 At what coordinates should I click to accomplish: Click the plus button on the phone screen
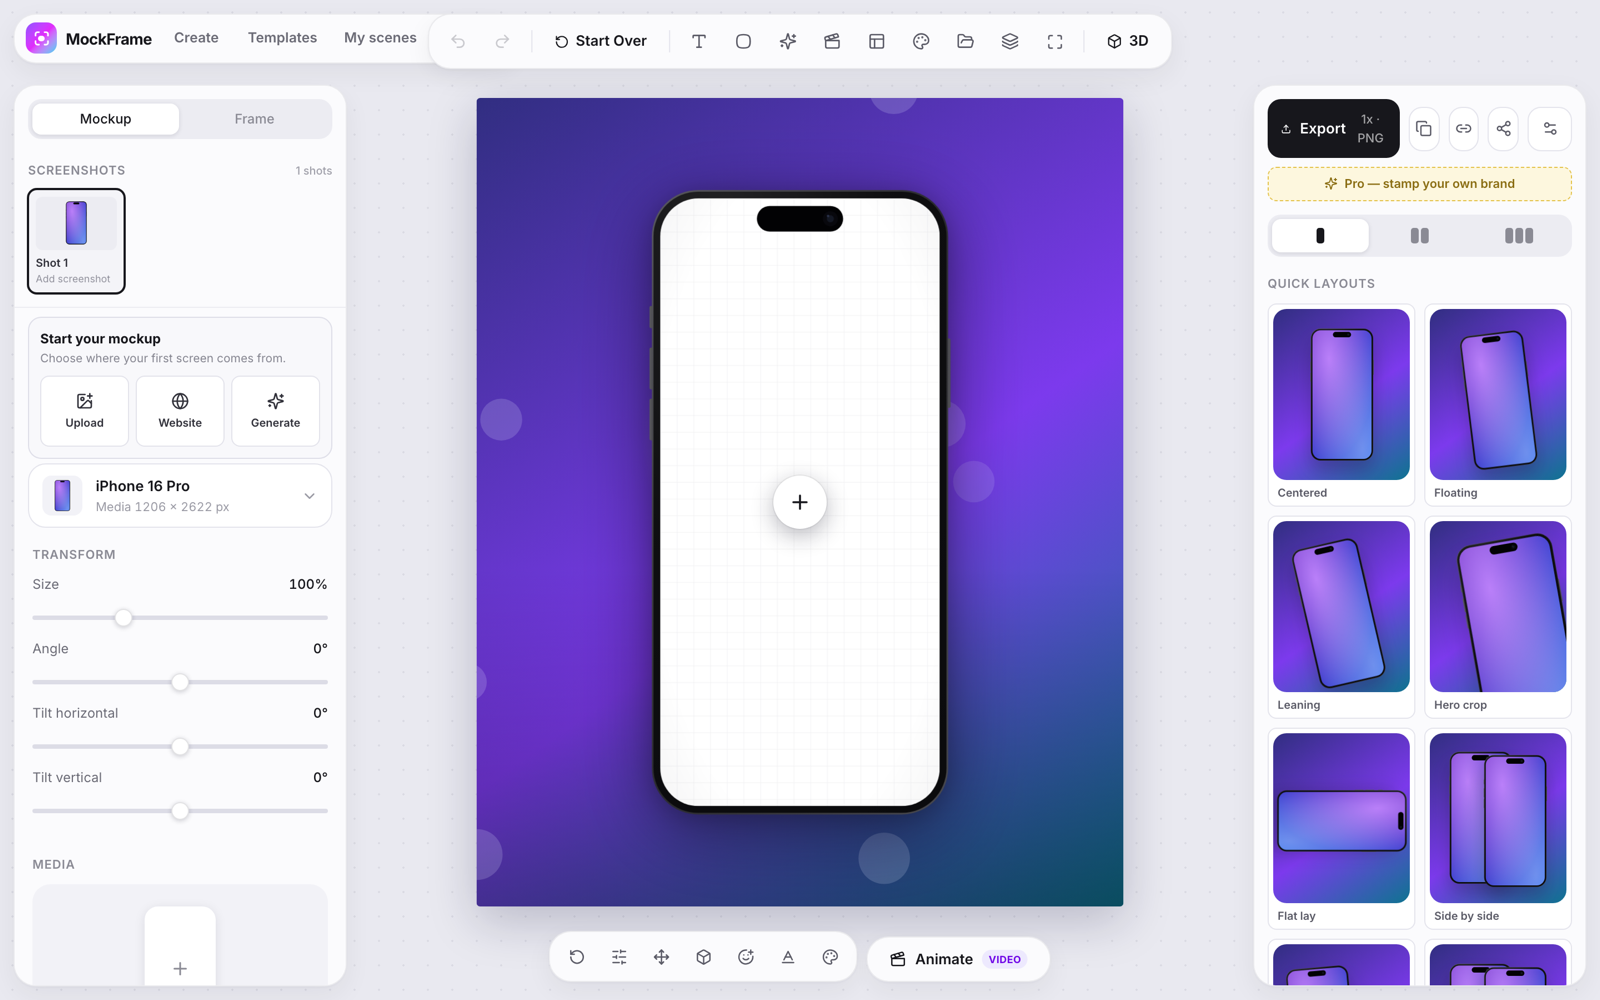coord(800,502)
